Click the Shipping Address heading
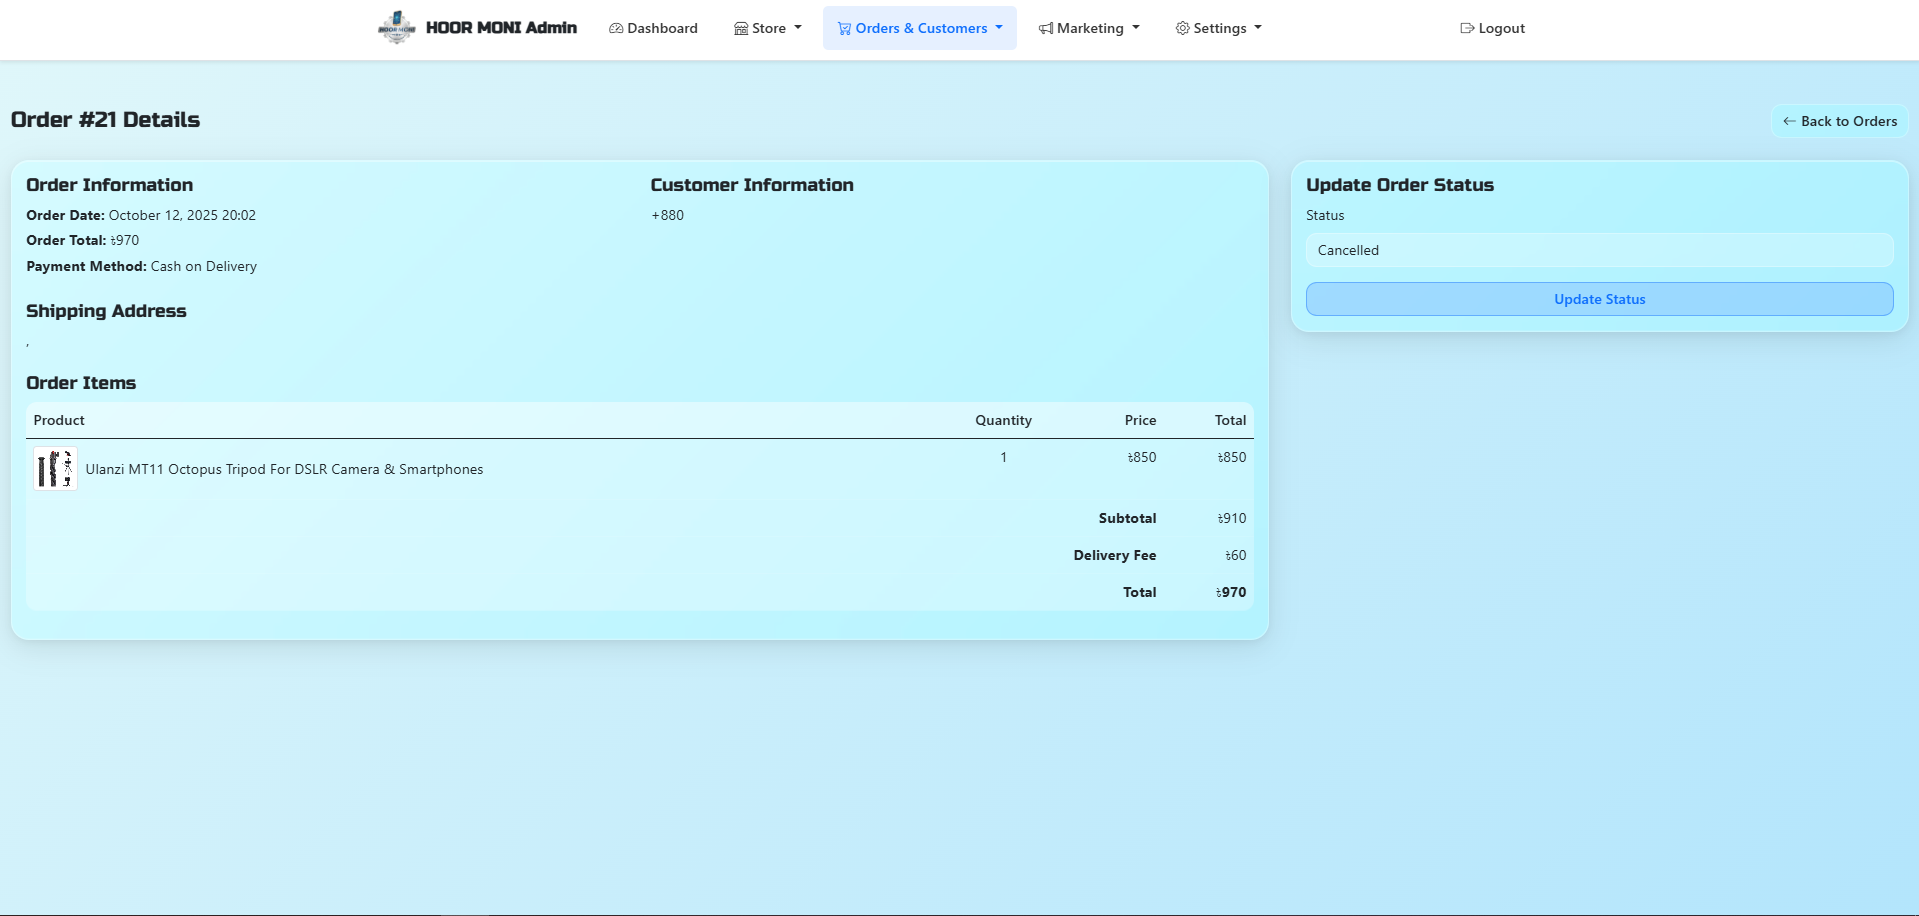 pos(106,311)
